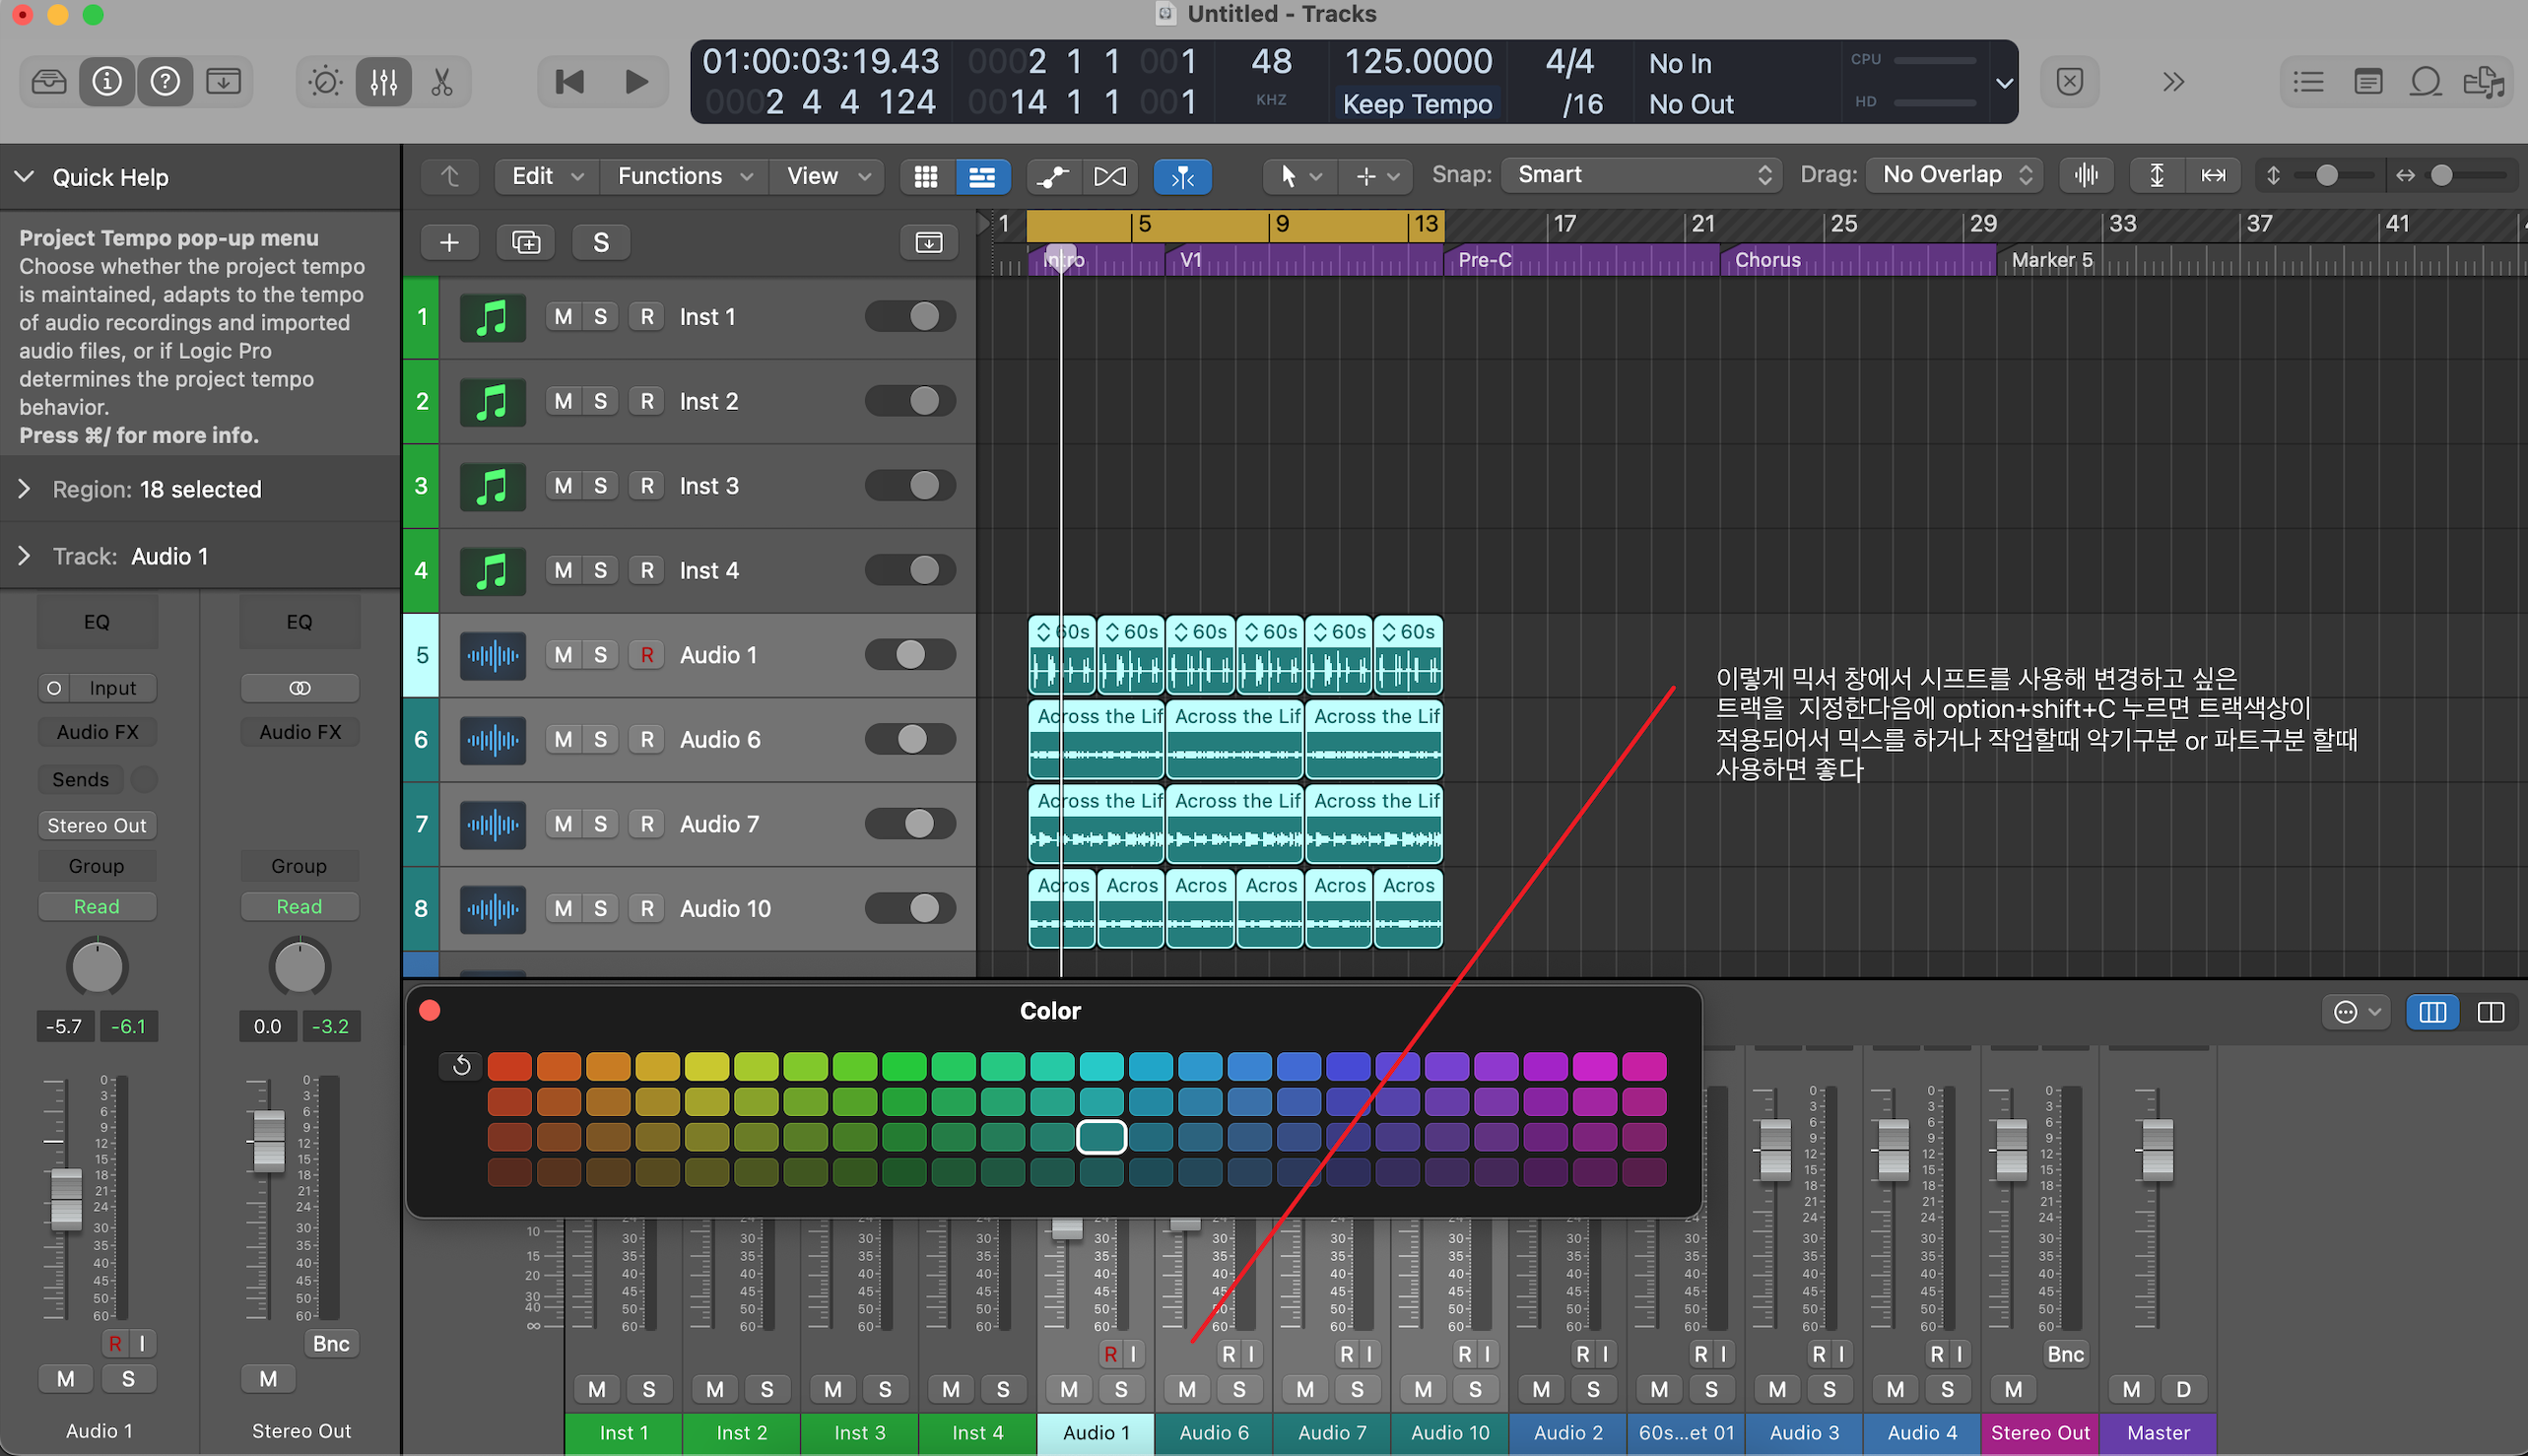Open Editors scissors button
Image resolution: width=2528 pixels, height=1456 pixels.
(441, 81)
